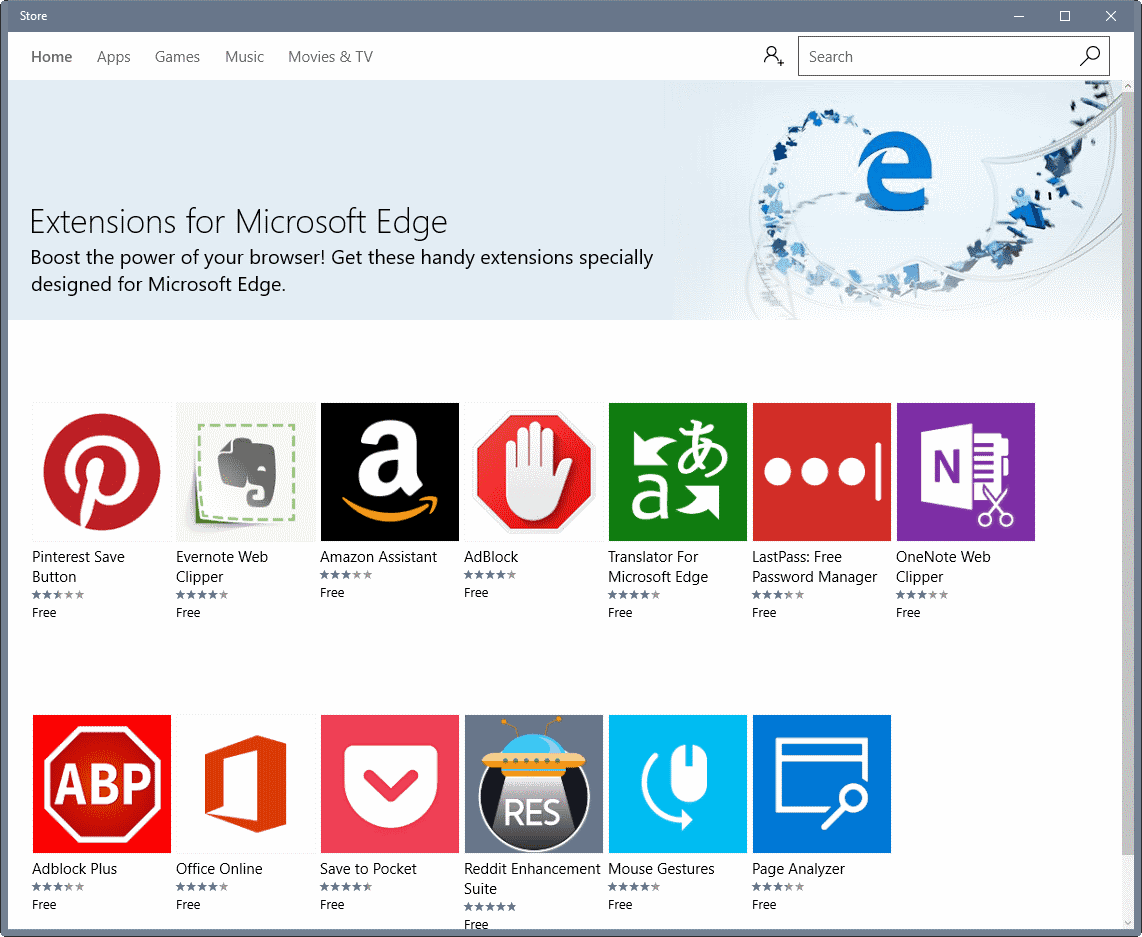Screen dimensions: 1142x937
Task: Open Translator For Microsoft Edge icon
Action: tap(678, 472)
